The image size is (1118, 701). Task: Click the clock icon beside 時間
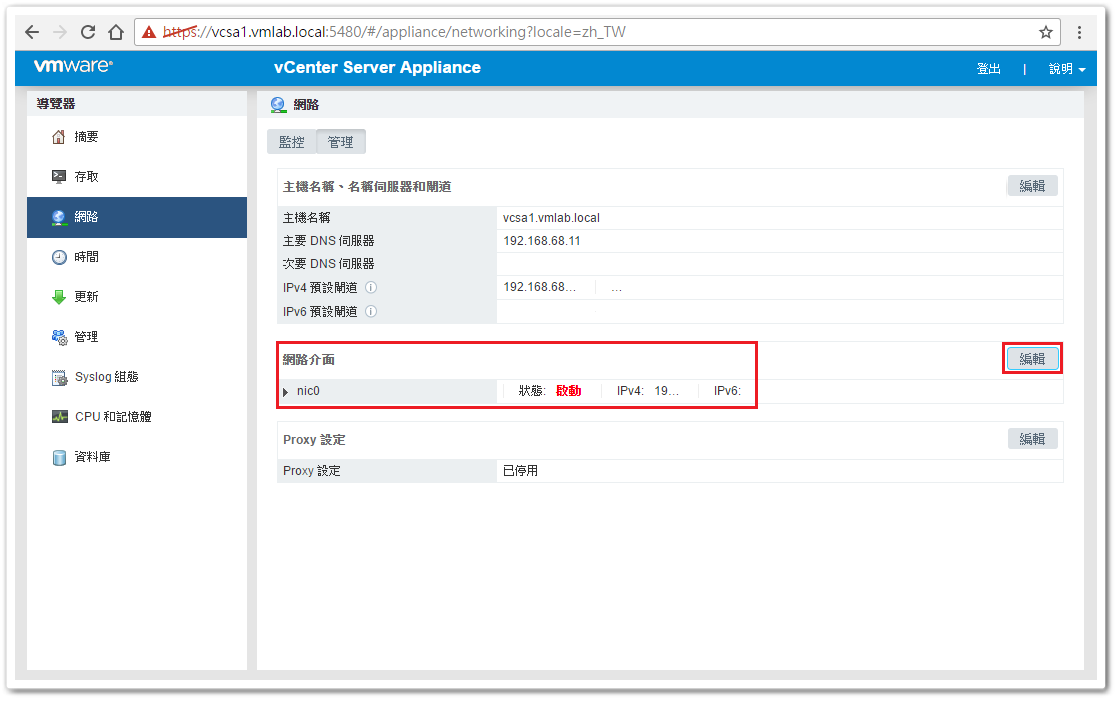pyautogui.click(x=58, y=257)
